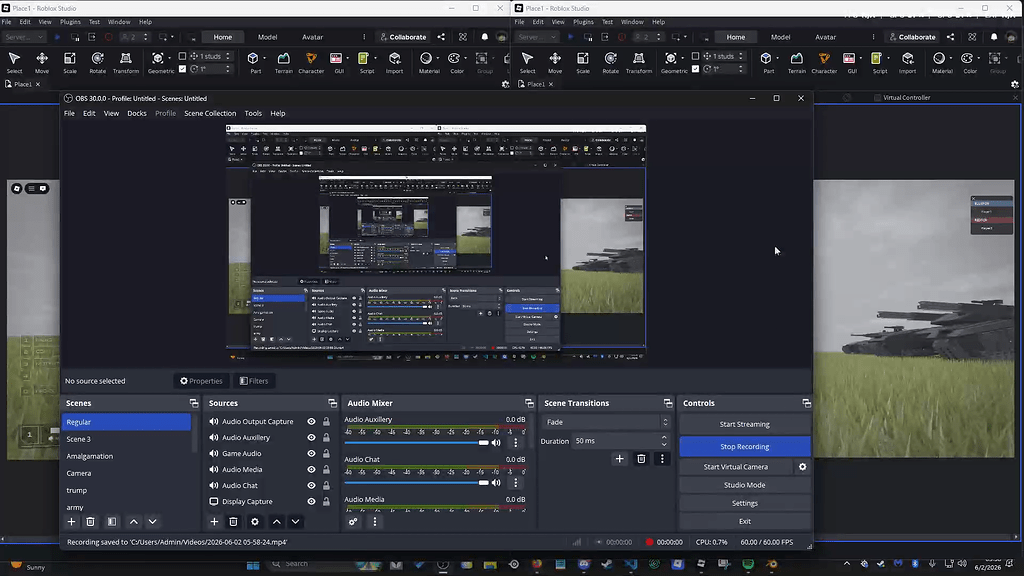The width and height of the screenshot is (1024, 576).
Task: Open OBS Settings from Controls
Action: point(744,504)
